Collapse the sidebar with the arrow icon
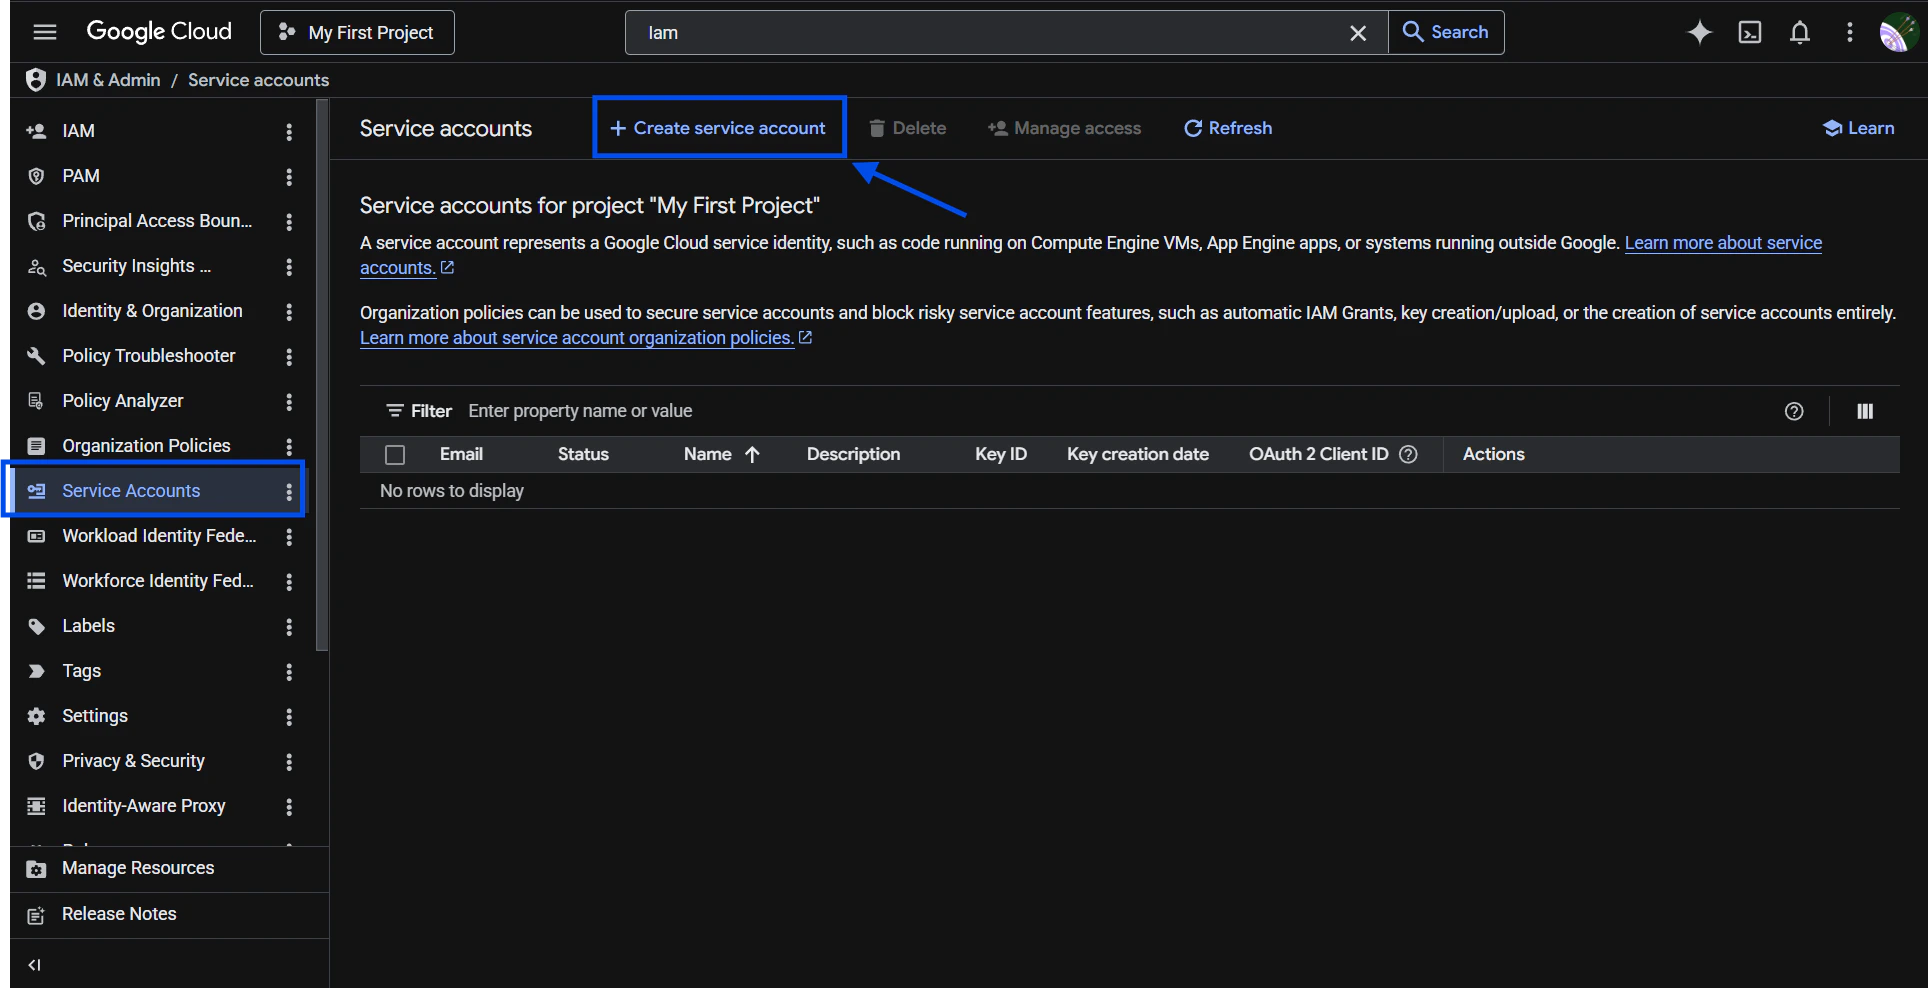 pyautogui.click(x=35, y=965)
